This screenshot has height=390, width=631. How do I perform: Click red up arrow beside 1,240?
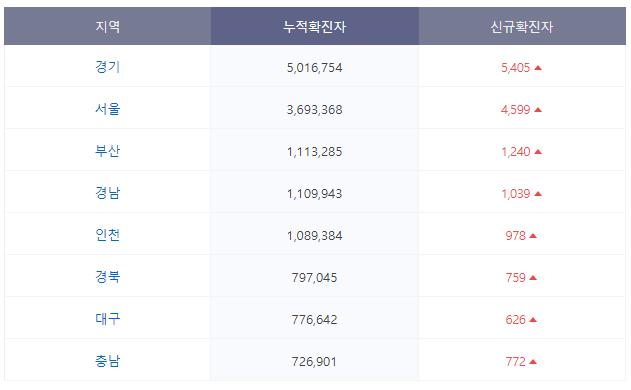pos(538,152)
